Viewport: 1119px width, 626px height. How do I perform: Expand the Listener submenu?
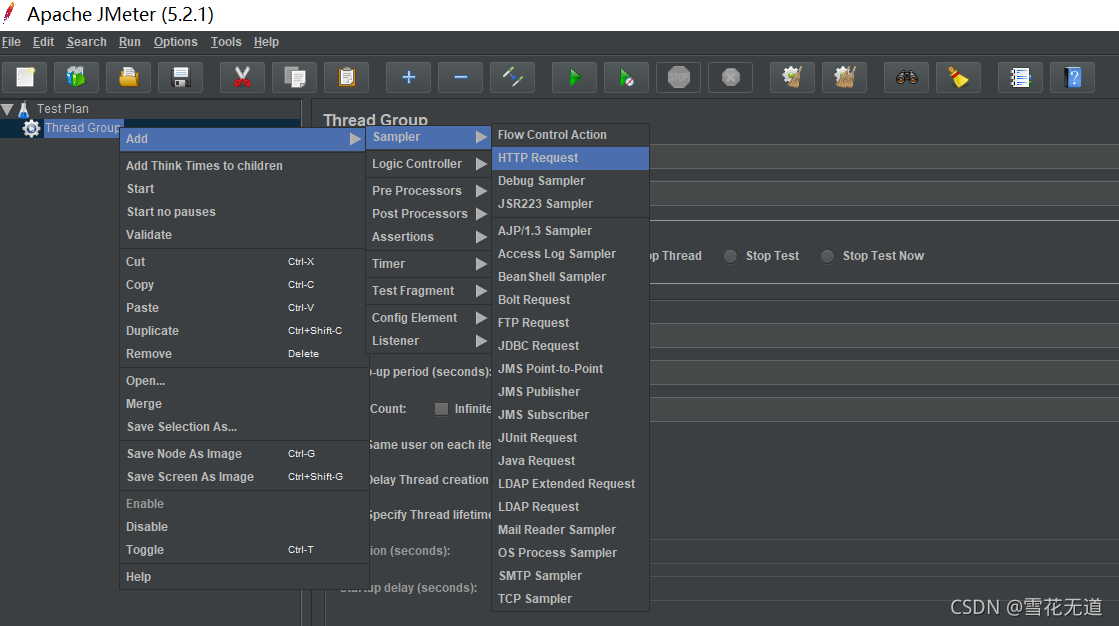pyautogui.click(x=428, y=341)
